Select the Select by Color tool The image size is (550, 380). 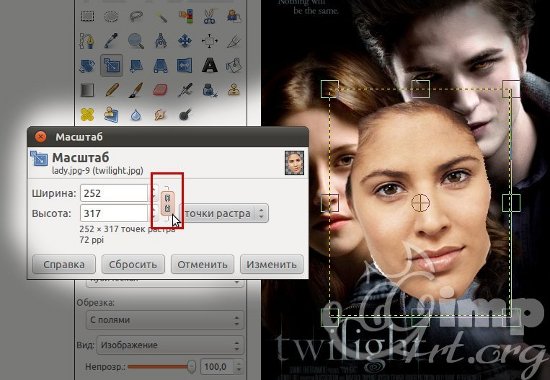click(186, 16)
